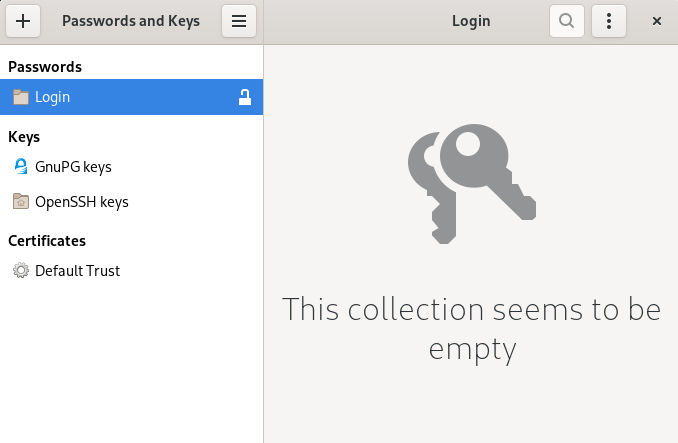Open the hamburger main menu

click(x=239, y=21)
